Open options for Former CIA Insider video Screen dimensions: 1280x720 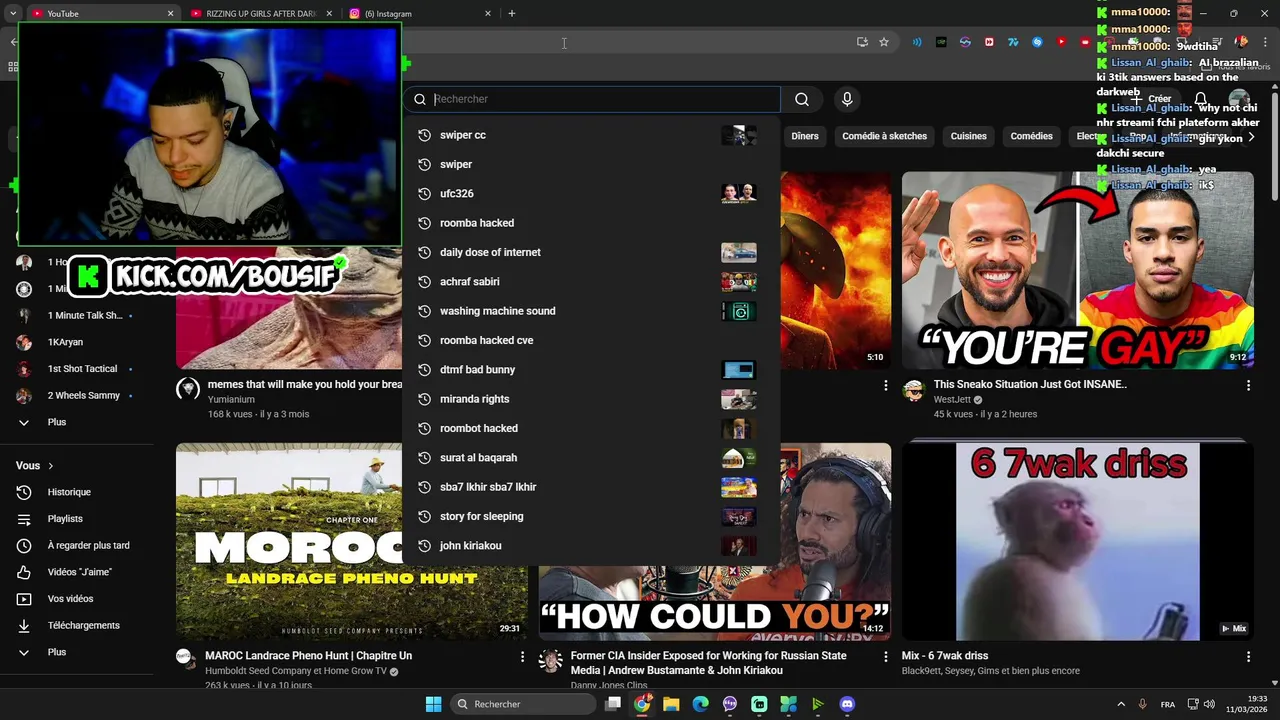[885, 657]
